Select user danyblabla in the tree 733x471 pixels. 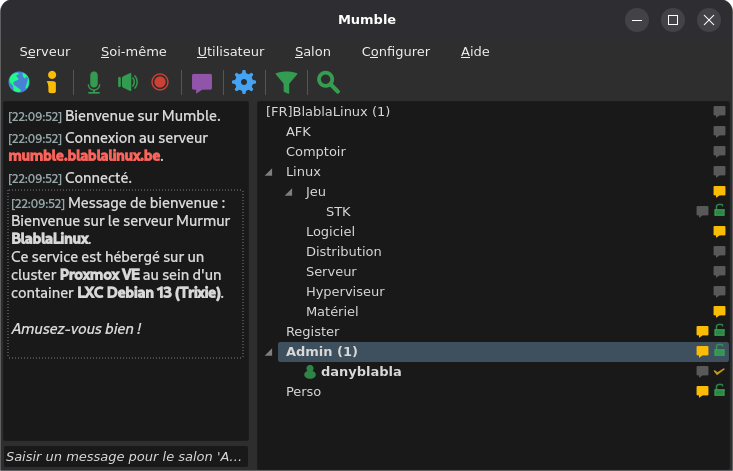tap(361, 371)
